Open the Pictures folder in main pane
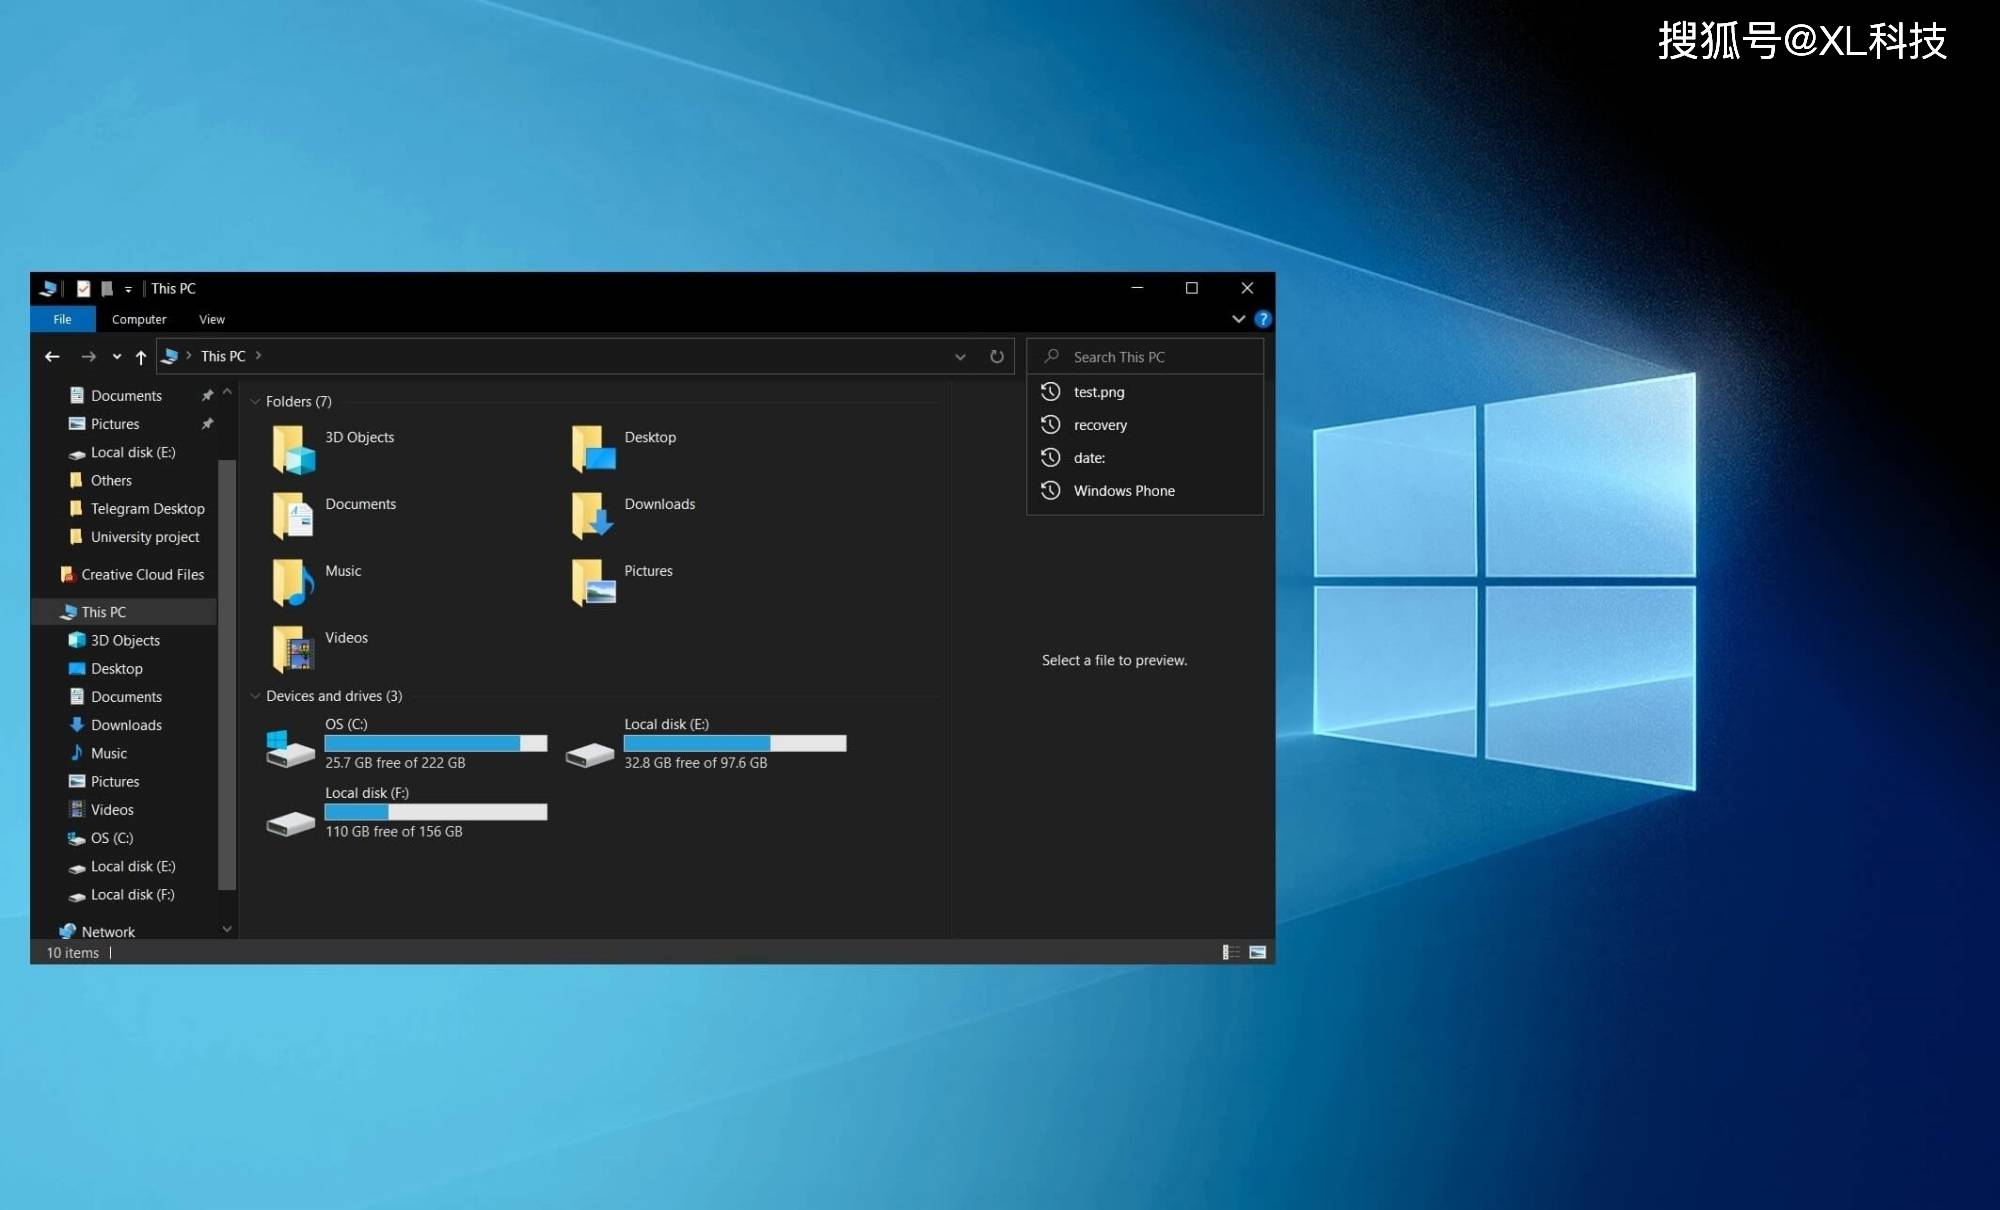The height and width of the screenshot is (1210, 2000). 593,583
